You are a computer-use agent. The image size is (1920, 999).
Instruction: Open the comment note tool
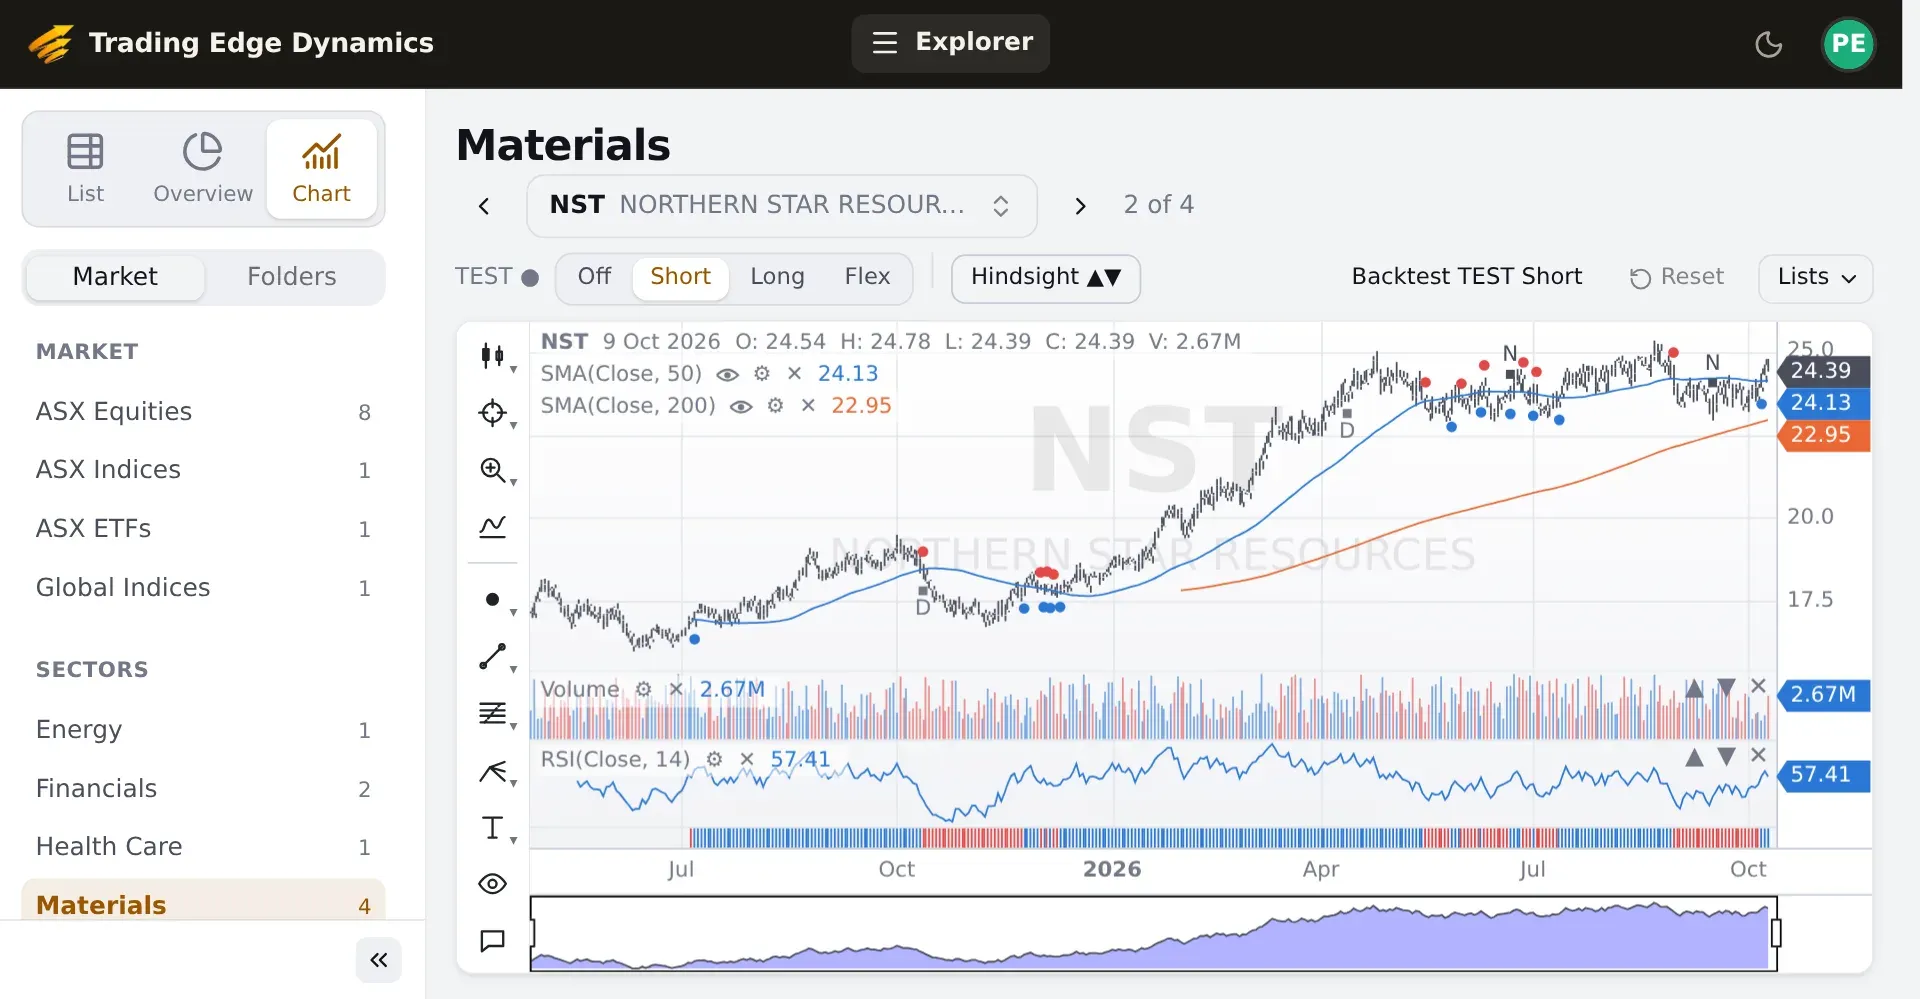tap(492, 941)
